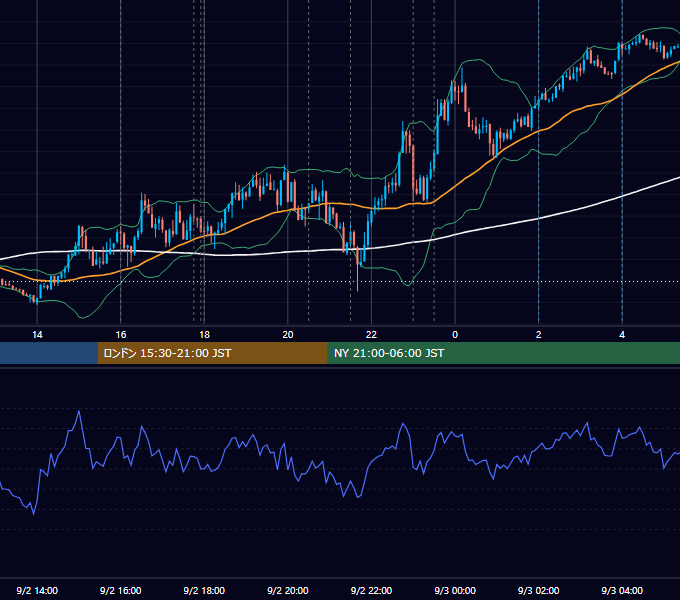The image size is (680, 600).
Task: Click the 9/3 02:00 date label
Action: (x=538, y=590)
